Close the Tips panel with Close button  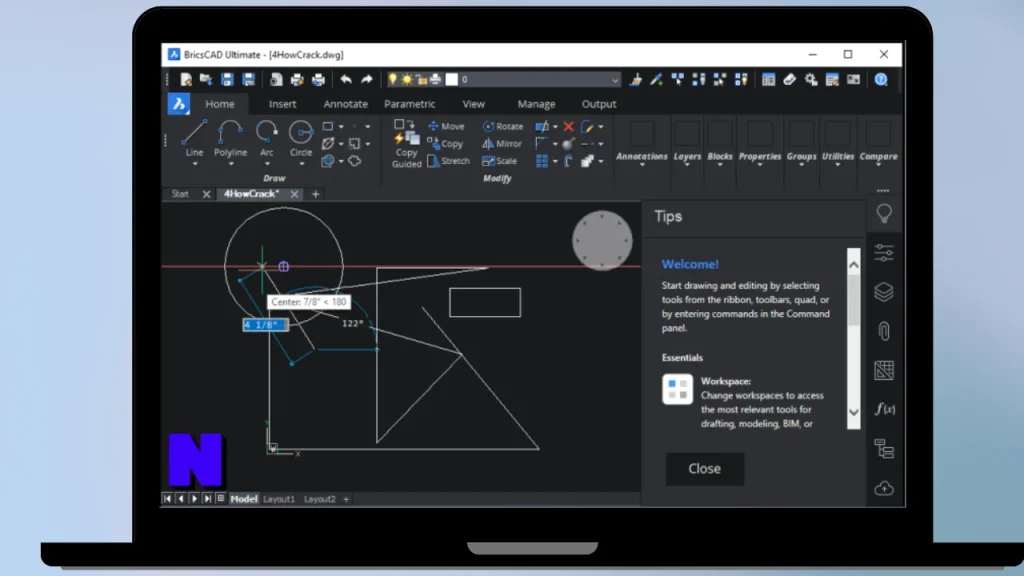pos(705,469)
